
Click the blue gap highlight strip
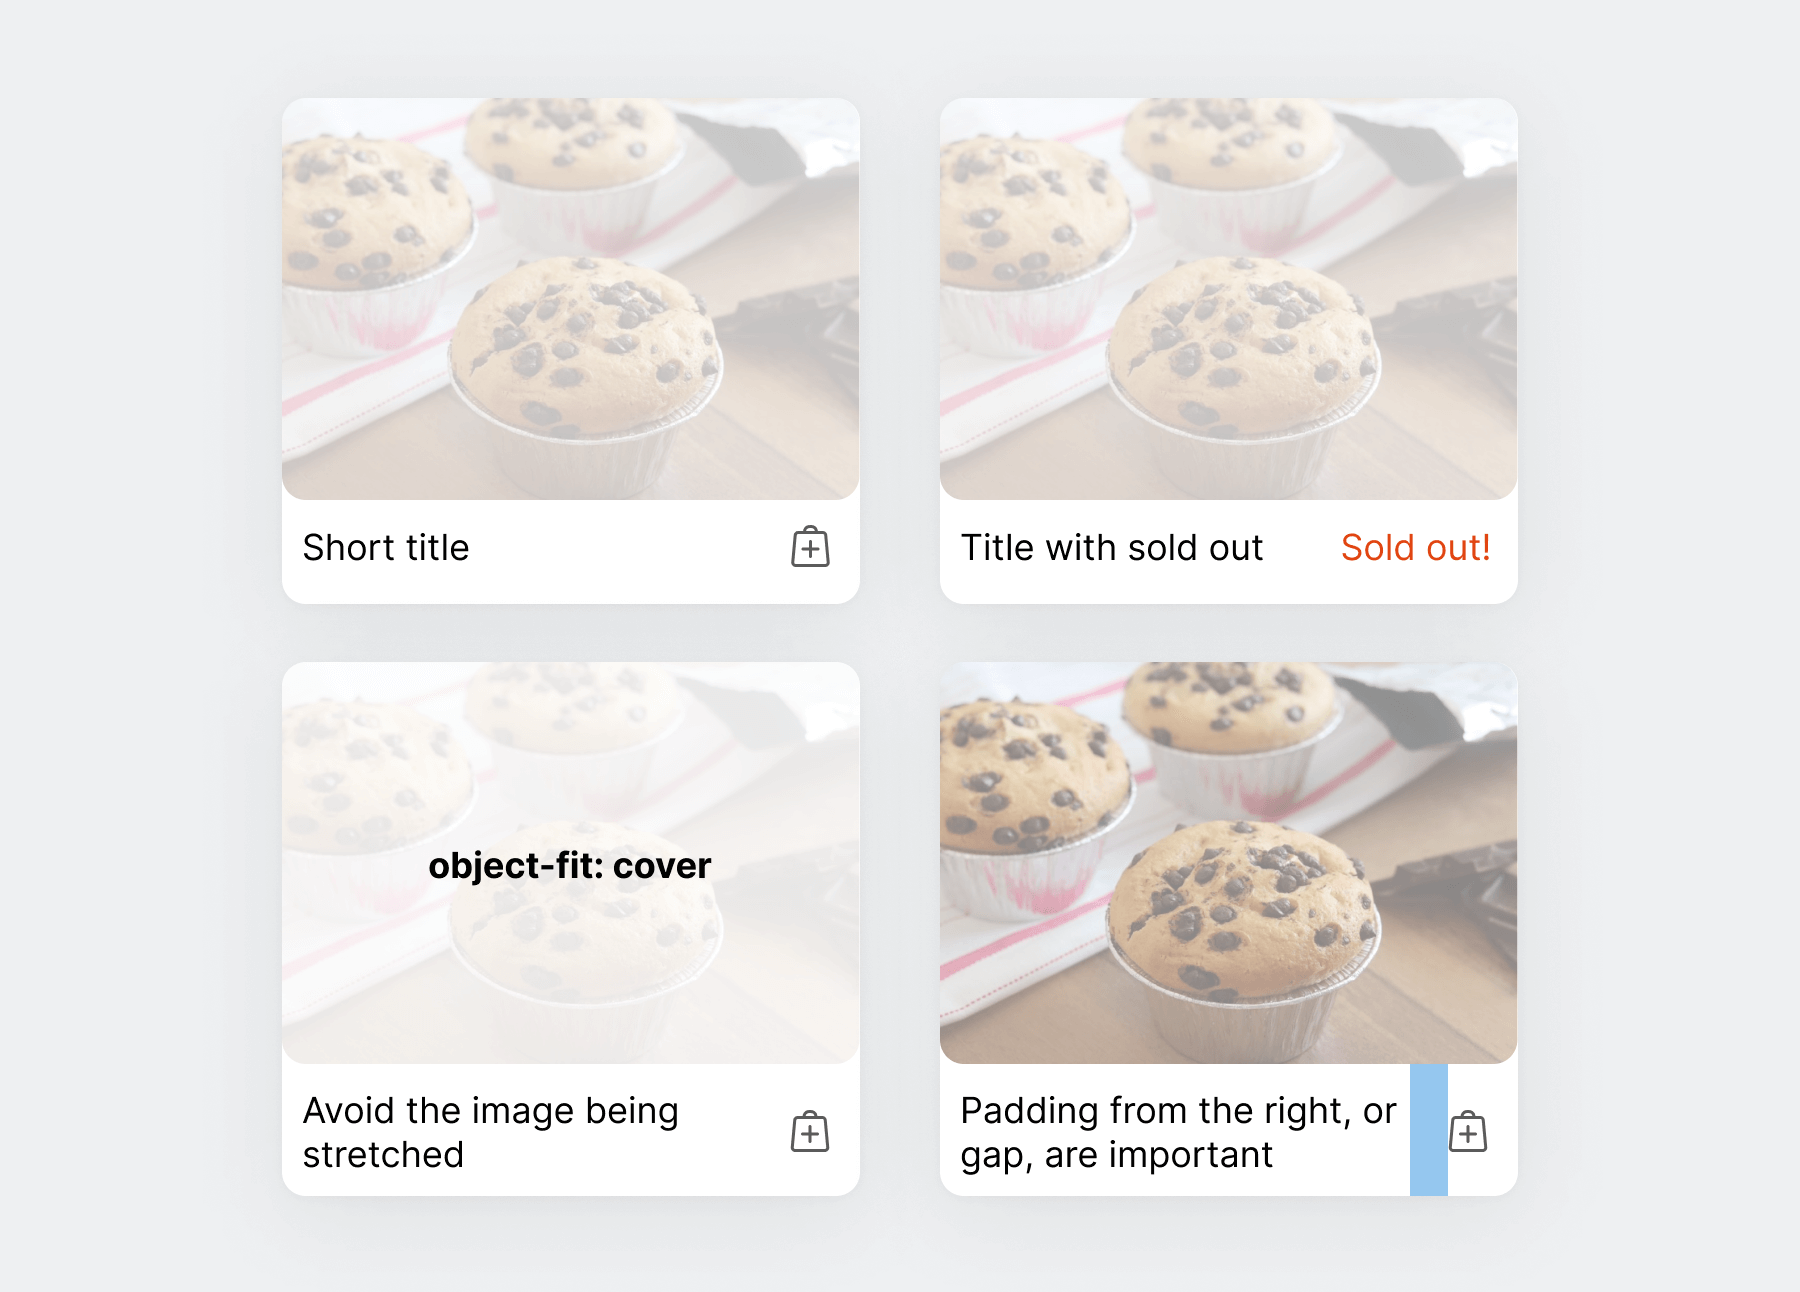pos(1429,1130)
